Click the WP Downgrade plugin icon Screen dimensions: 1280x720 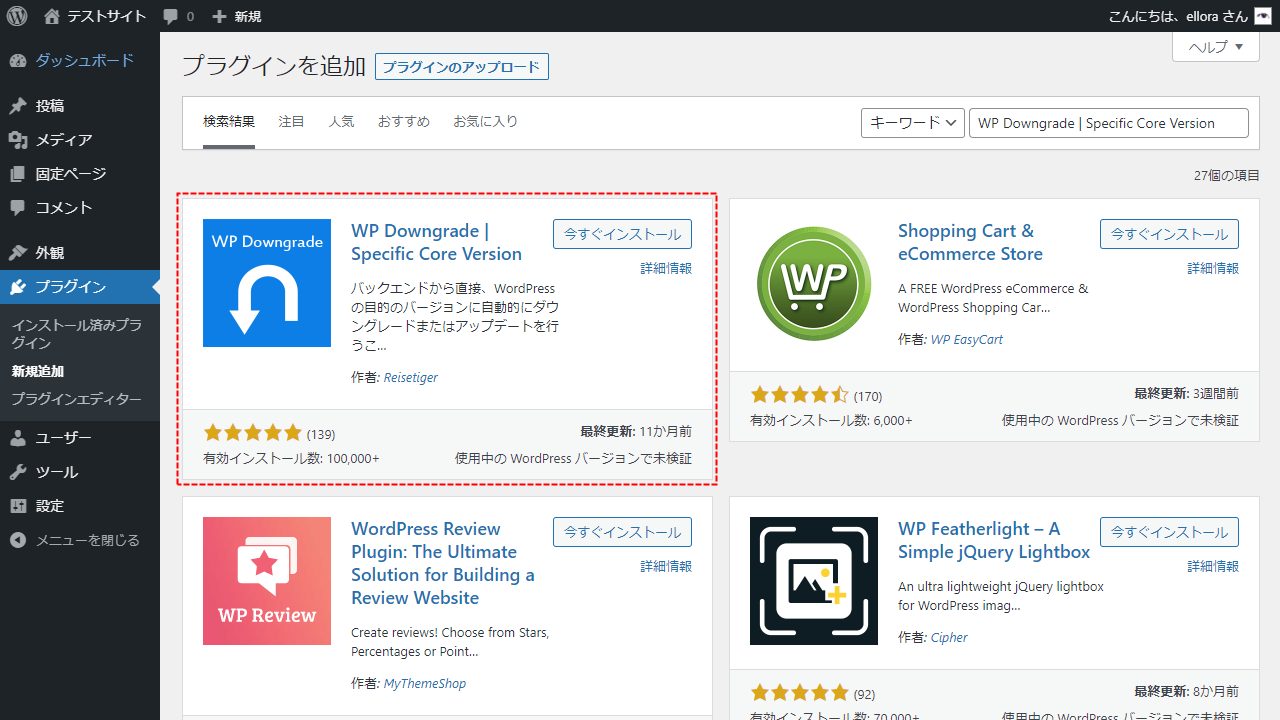tap(267, 283)
